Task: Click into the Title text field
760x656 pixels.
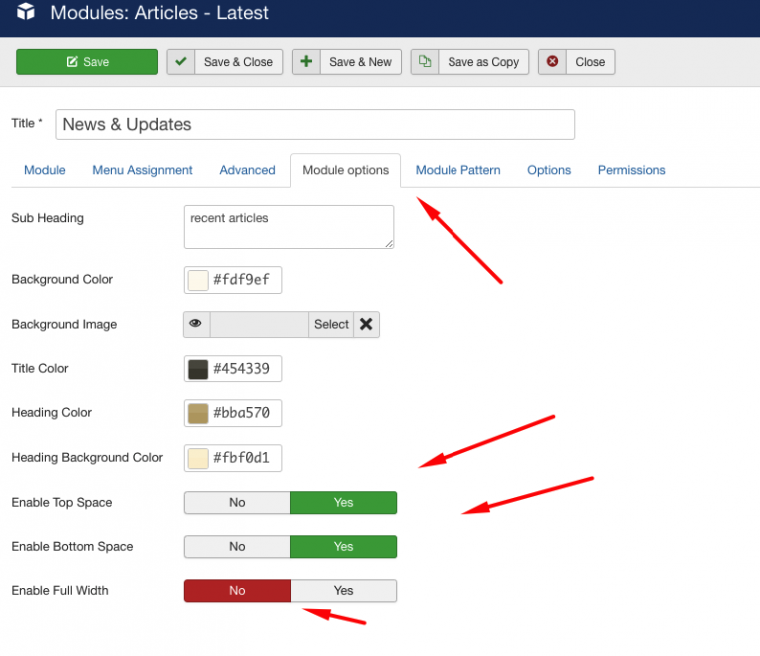Action: [x=315, y=124]
